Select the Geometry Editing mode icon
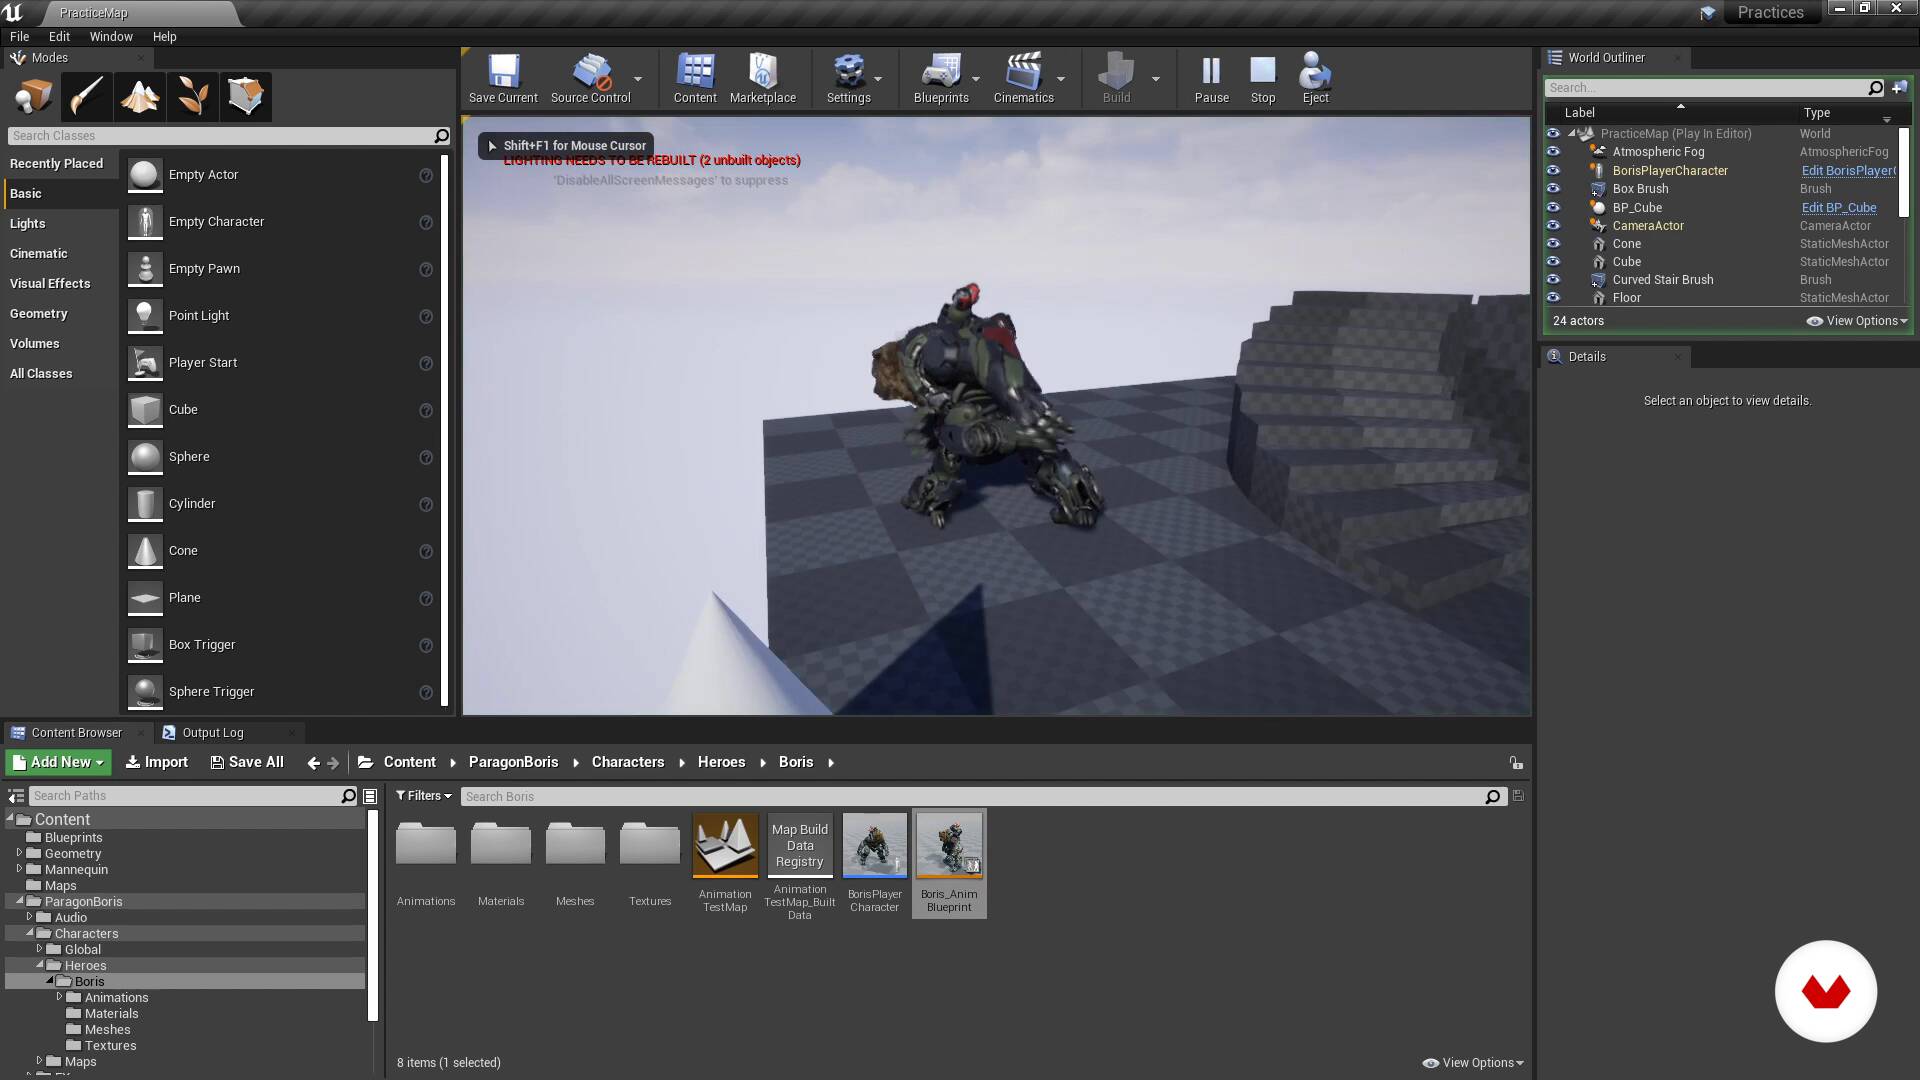This screenshot has height=1080, width=1920. [245, 97]
